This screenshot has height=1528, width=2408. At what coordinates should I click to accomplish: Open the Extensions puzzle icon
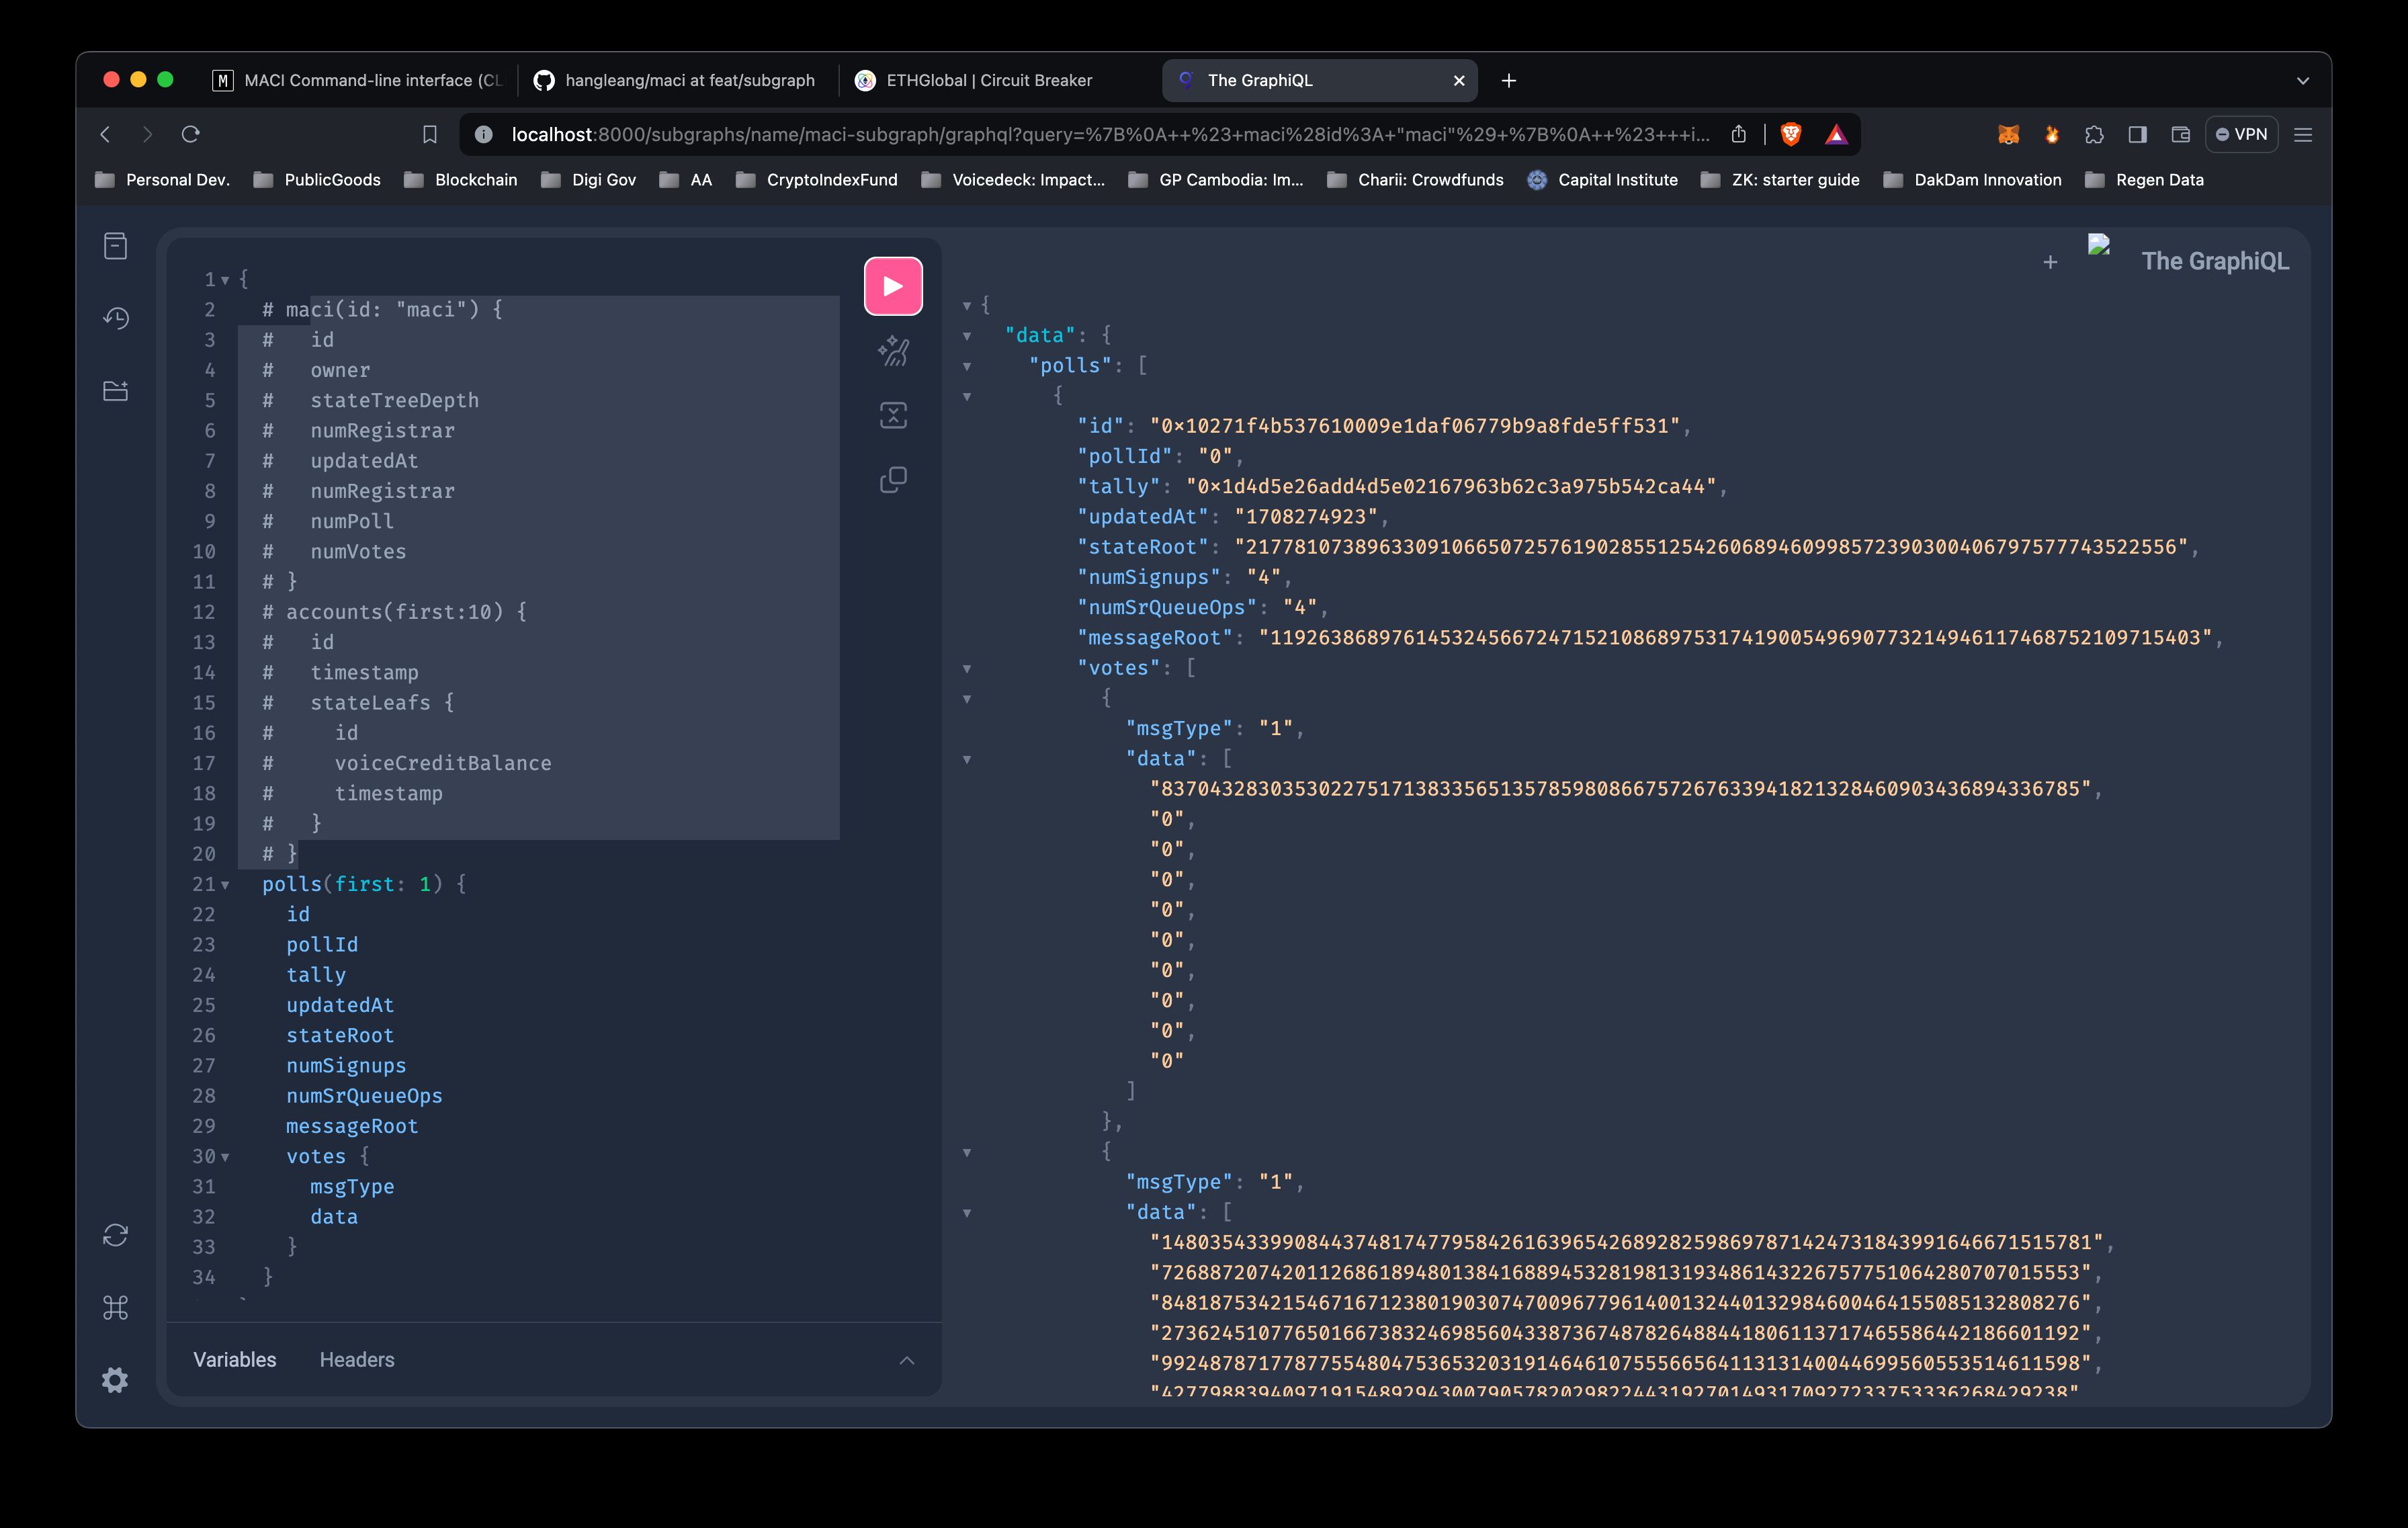(2094, 134)
